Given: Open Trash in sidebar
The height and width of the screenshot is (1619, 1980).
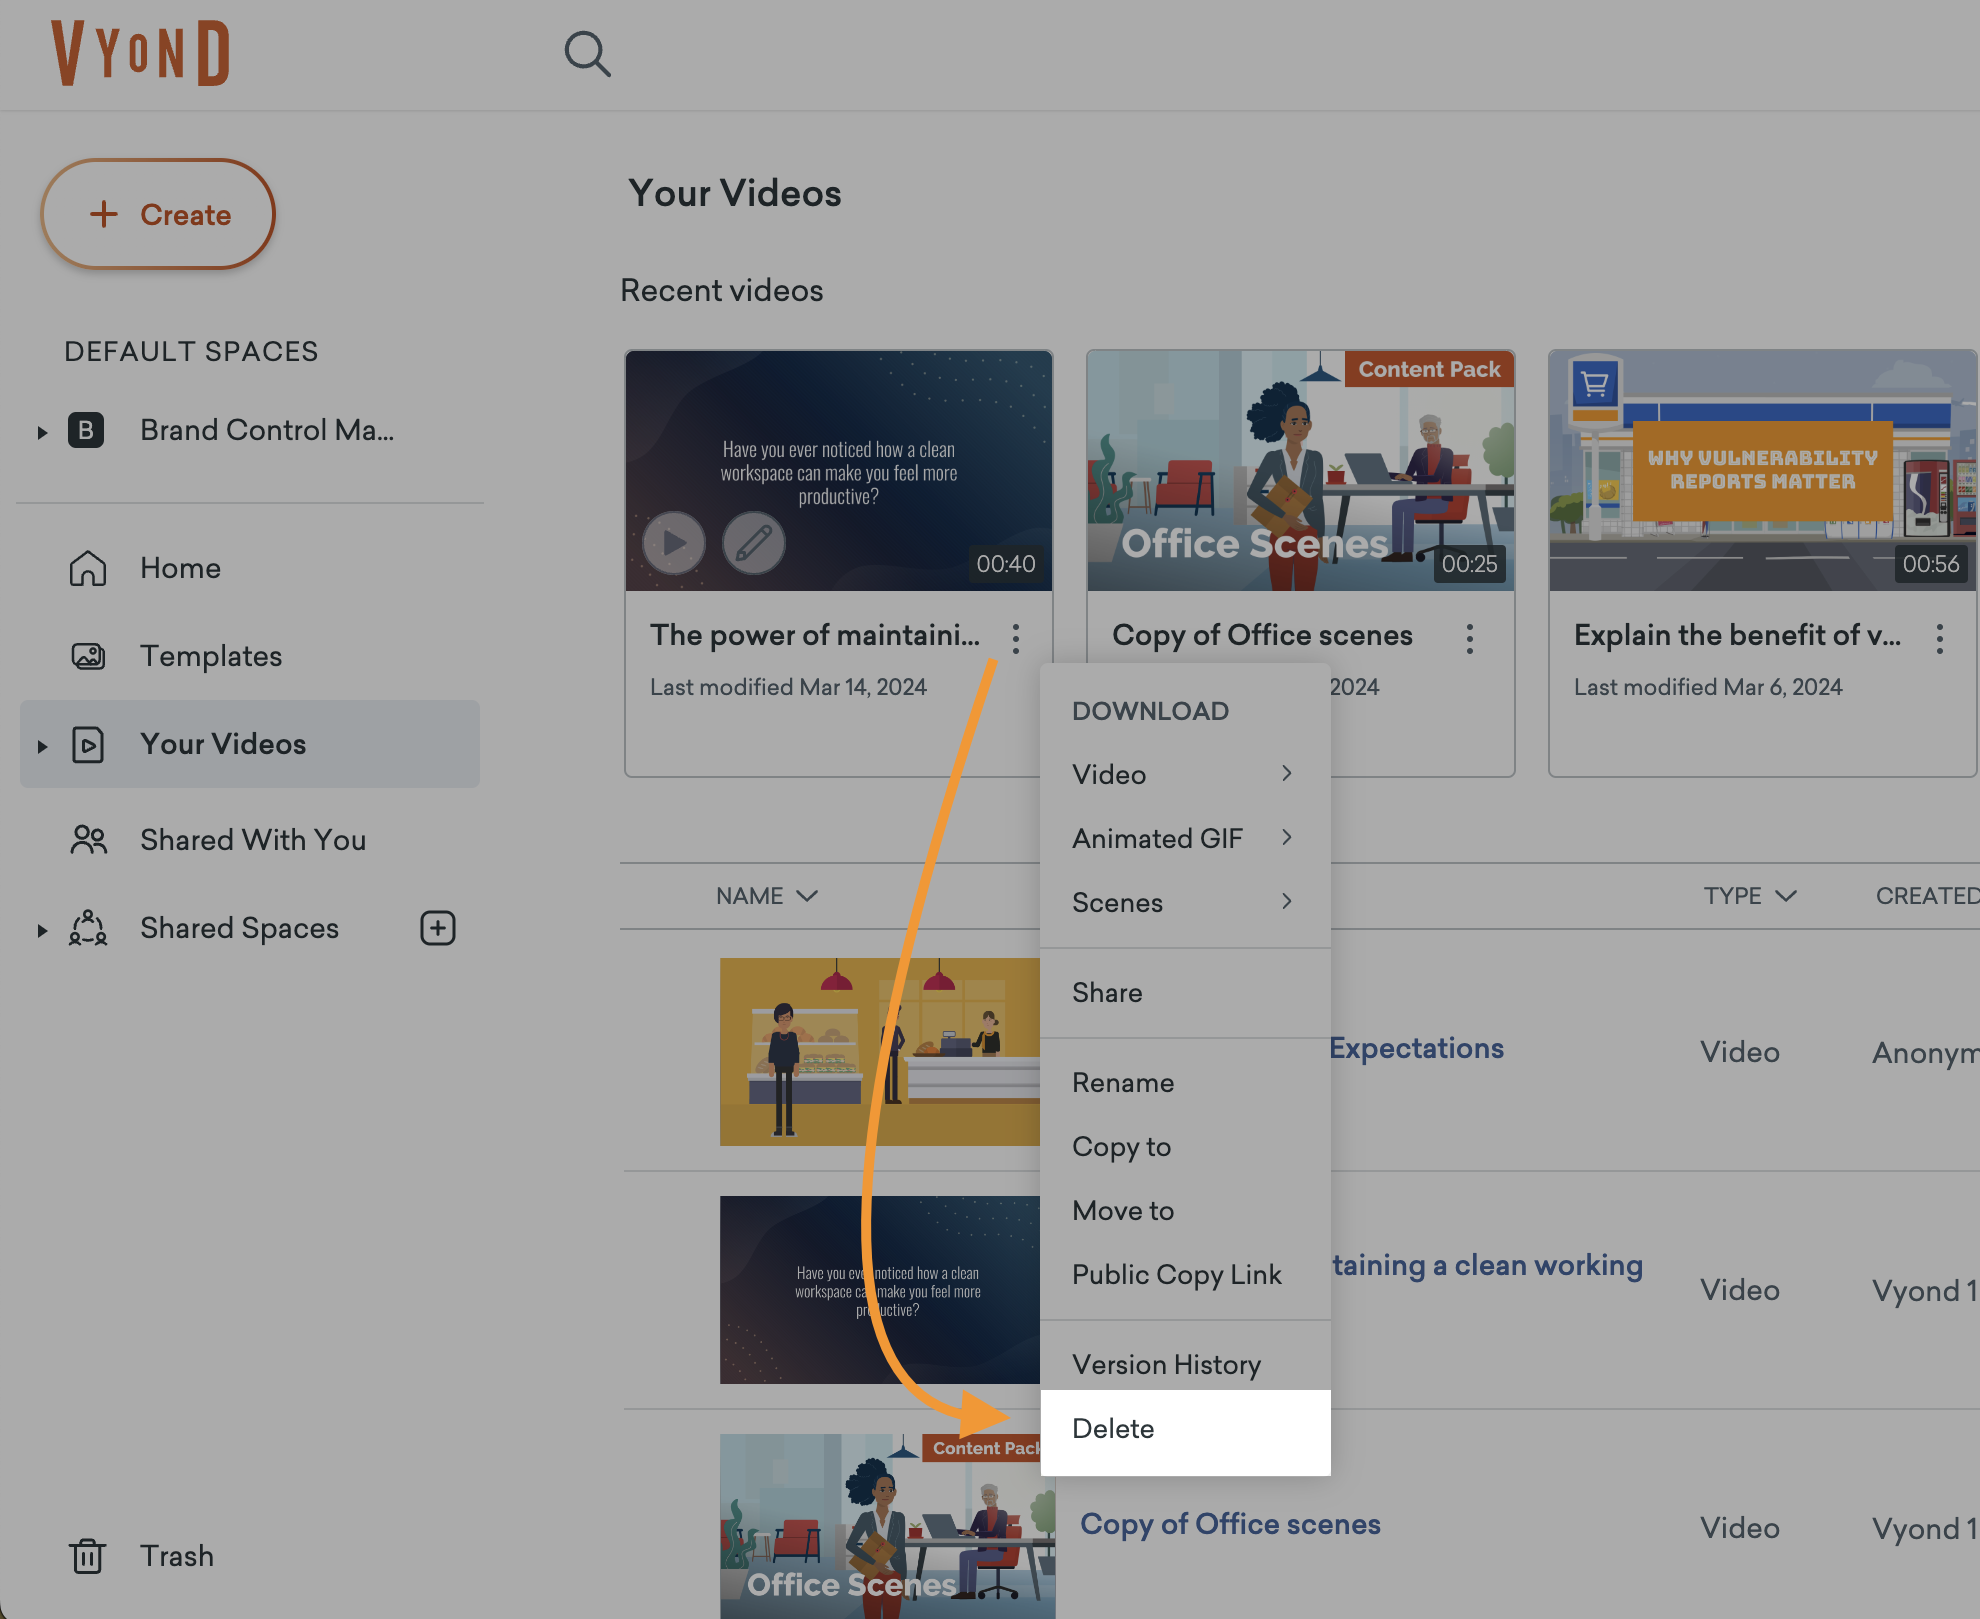Looking at the screenshot, I should click(x=176, y=1556).
